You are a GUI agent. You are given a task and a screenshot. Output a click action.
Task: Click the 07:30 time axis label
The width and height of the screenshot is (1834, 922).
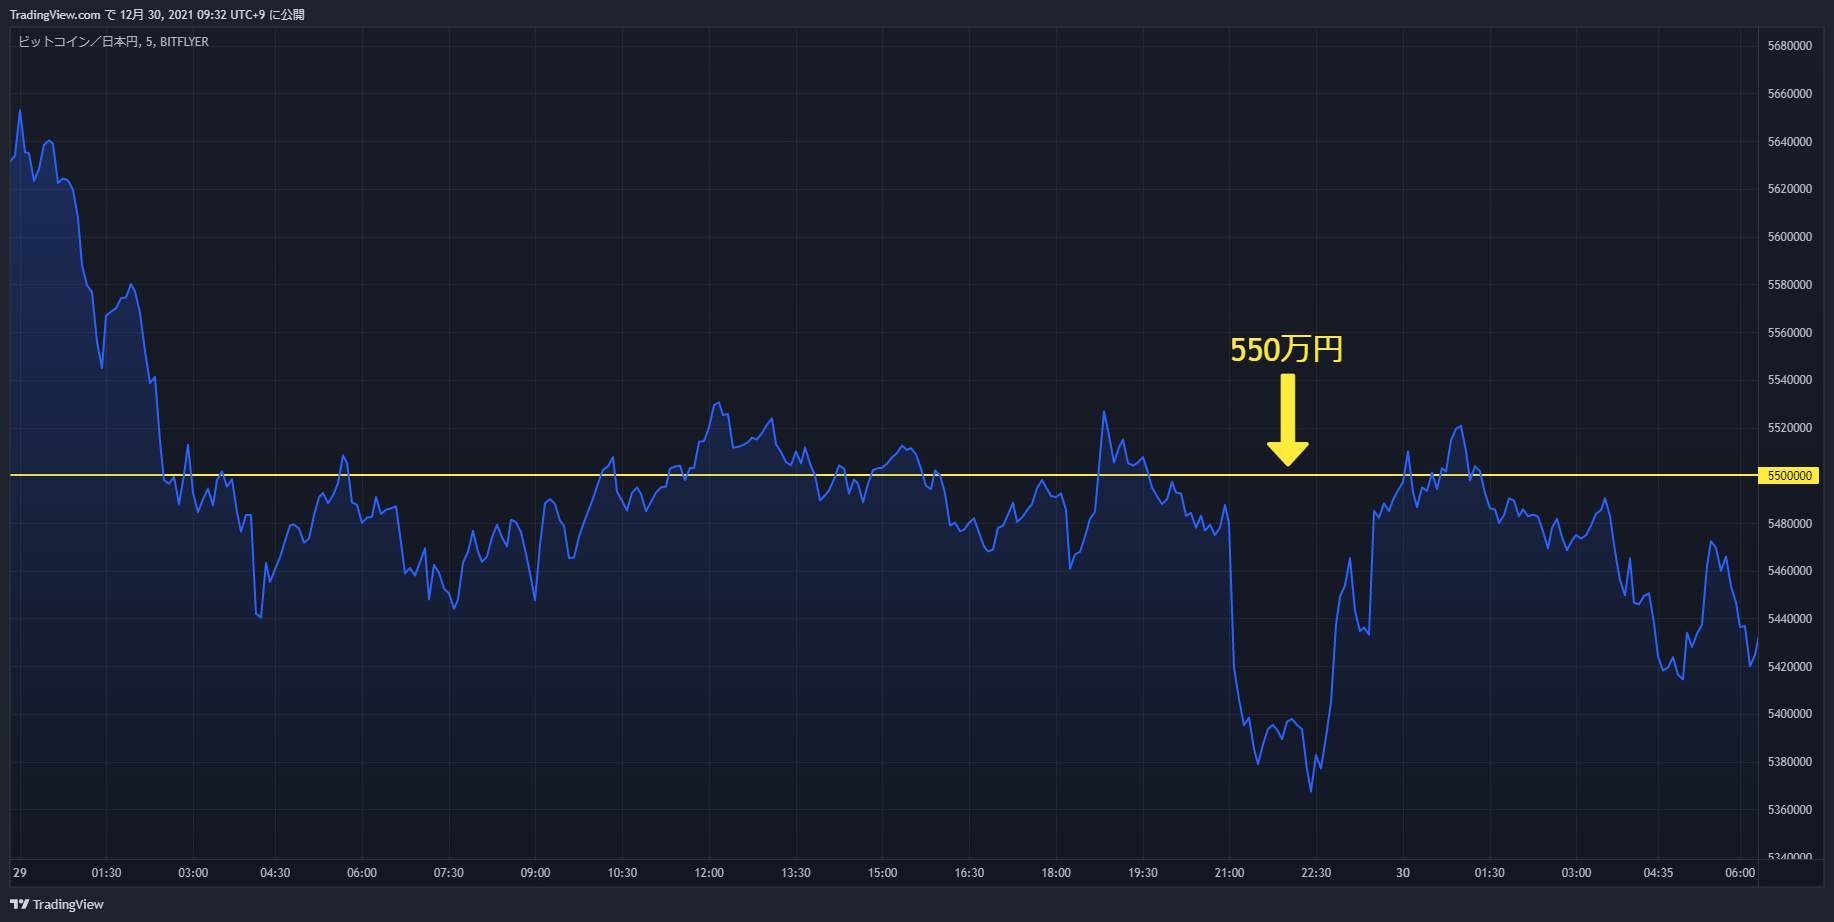448,873
